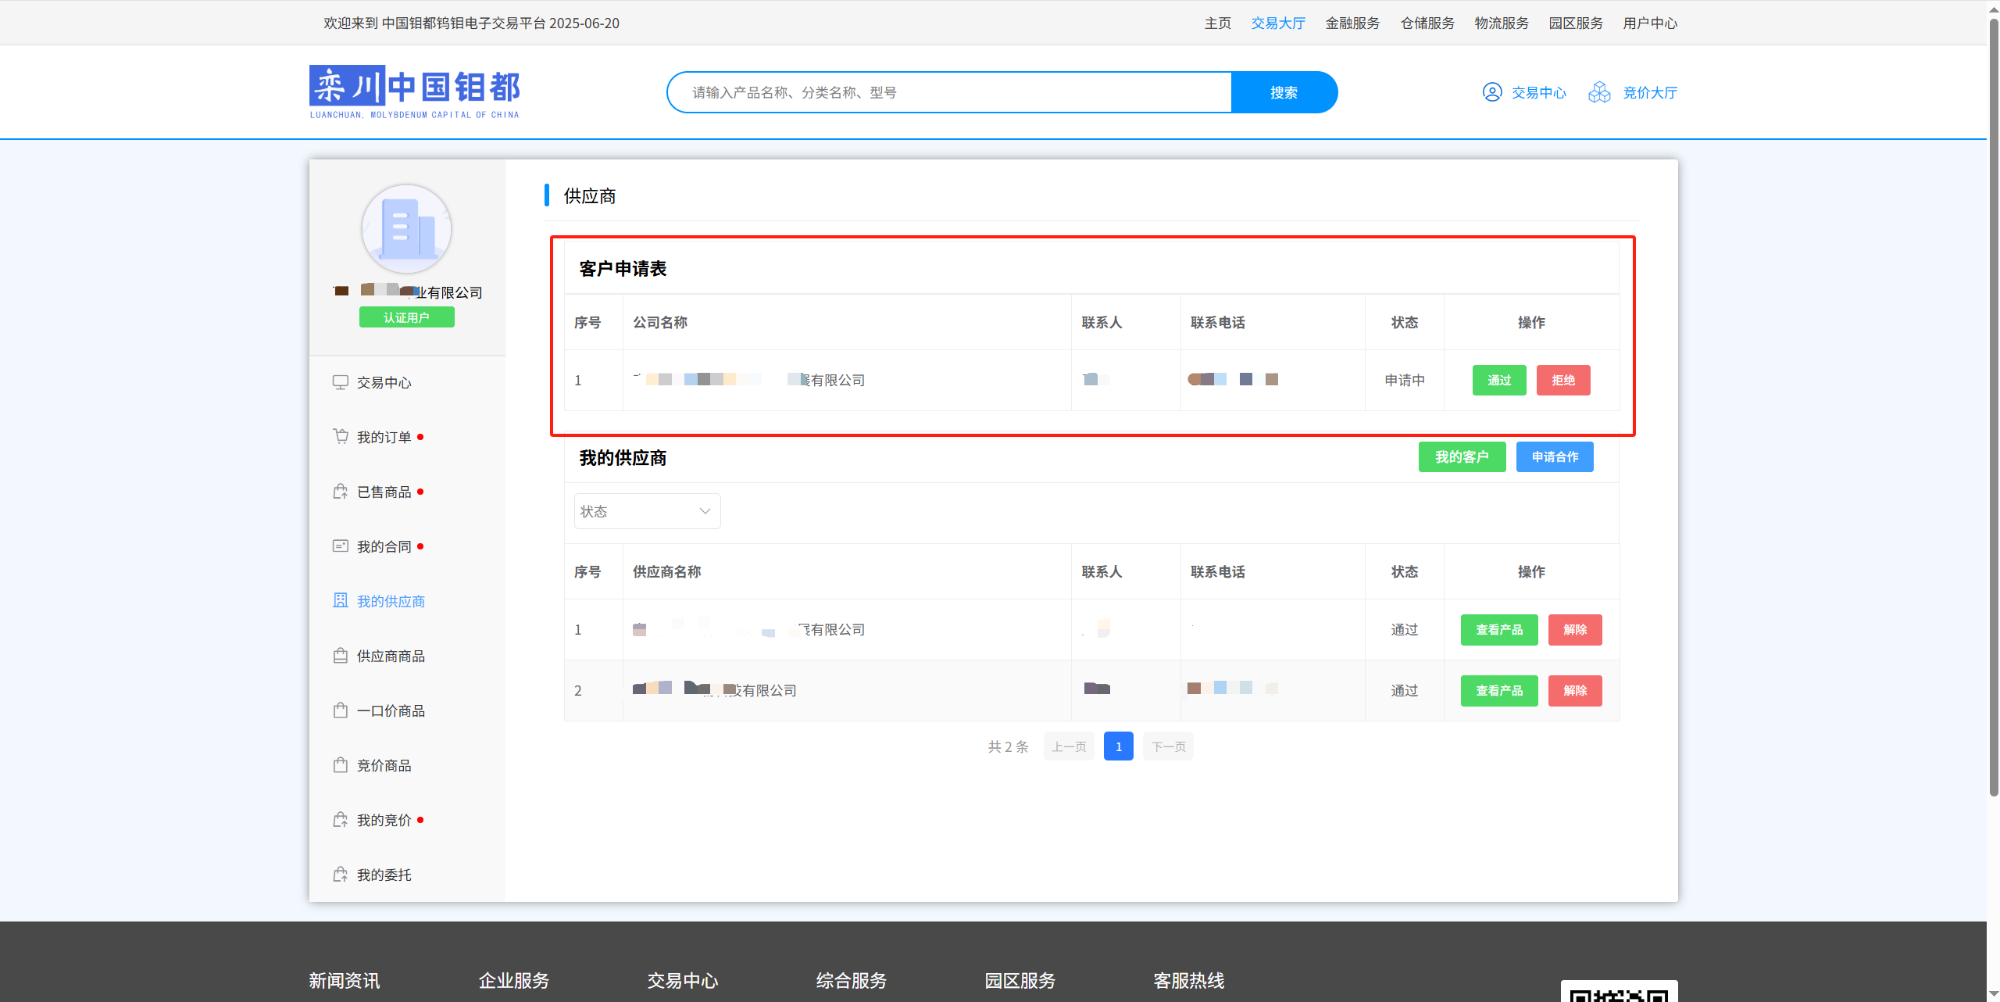Click the bag icon beside 已售商品
This screenshot has width=2000, height=1002.
(x=340, y=491)
